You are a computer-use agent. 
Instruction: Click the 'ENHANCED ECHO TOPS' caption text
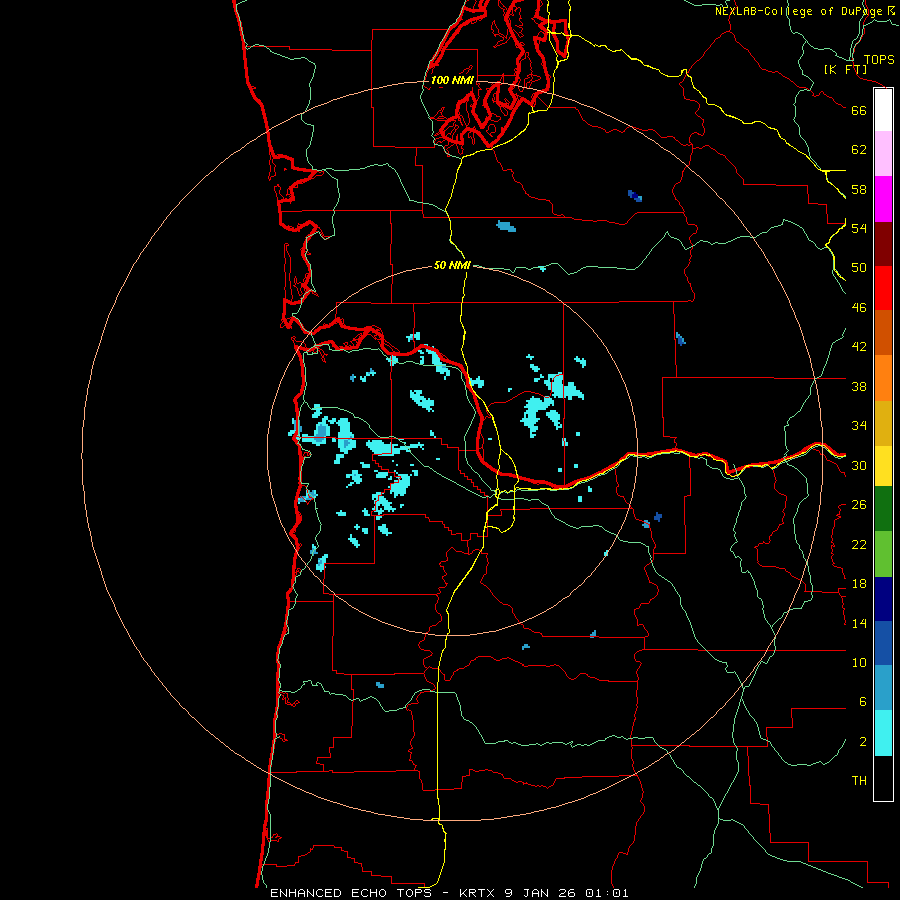[351, 893]
